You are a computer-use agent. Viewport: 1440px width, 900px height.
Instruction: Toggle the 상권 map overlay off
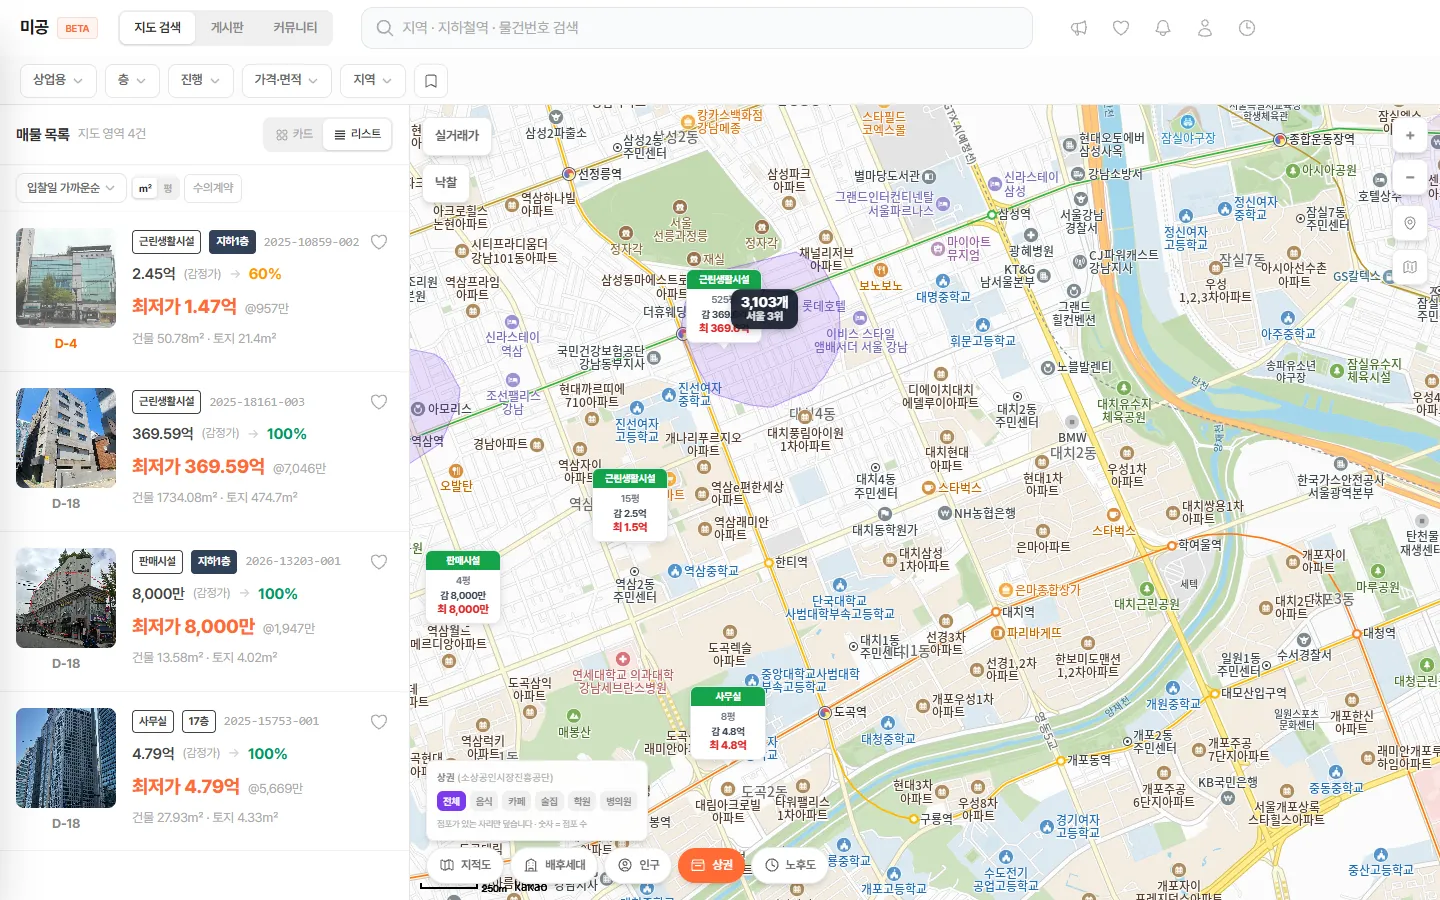click(x=712, y=865)
